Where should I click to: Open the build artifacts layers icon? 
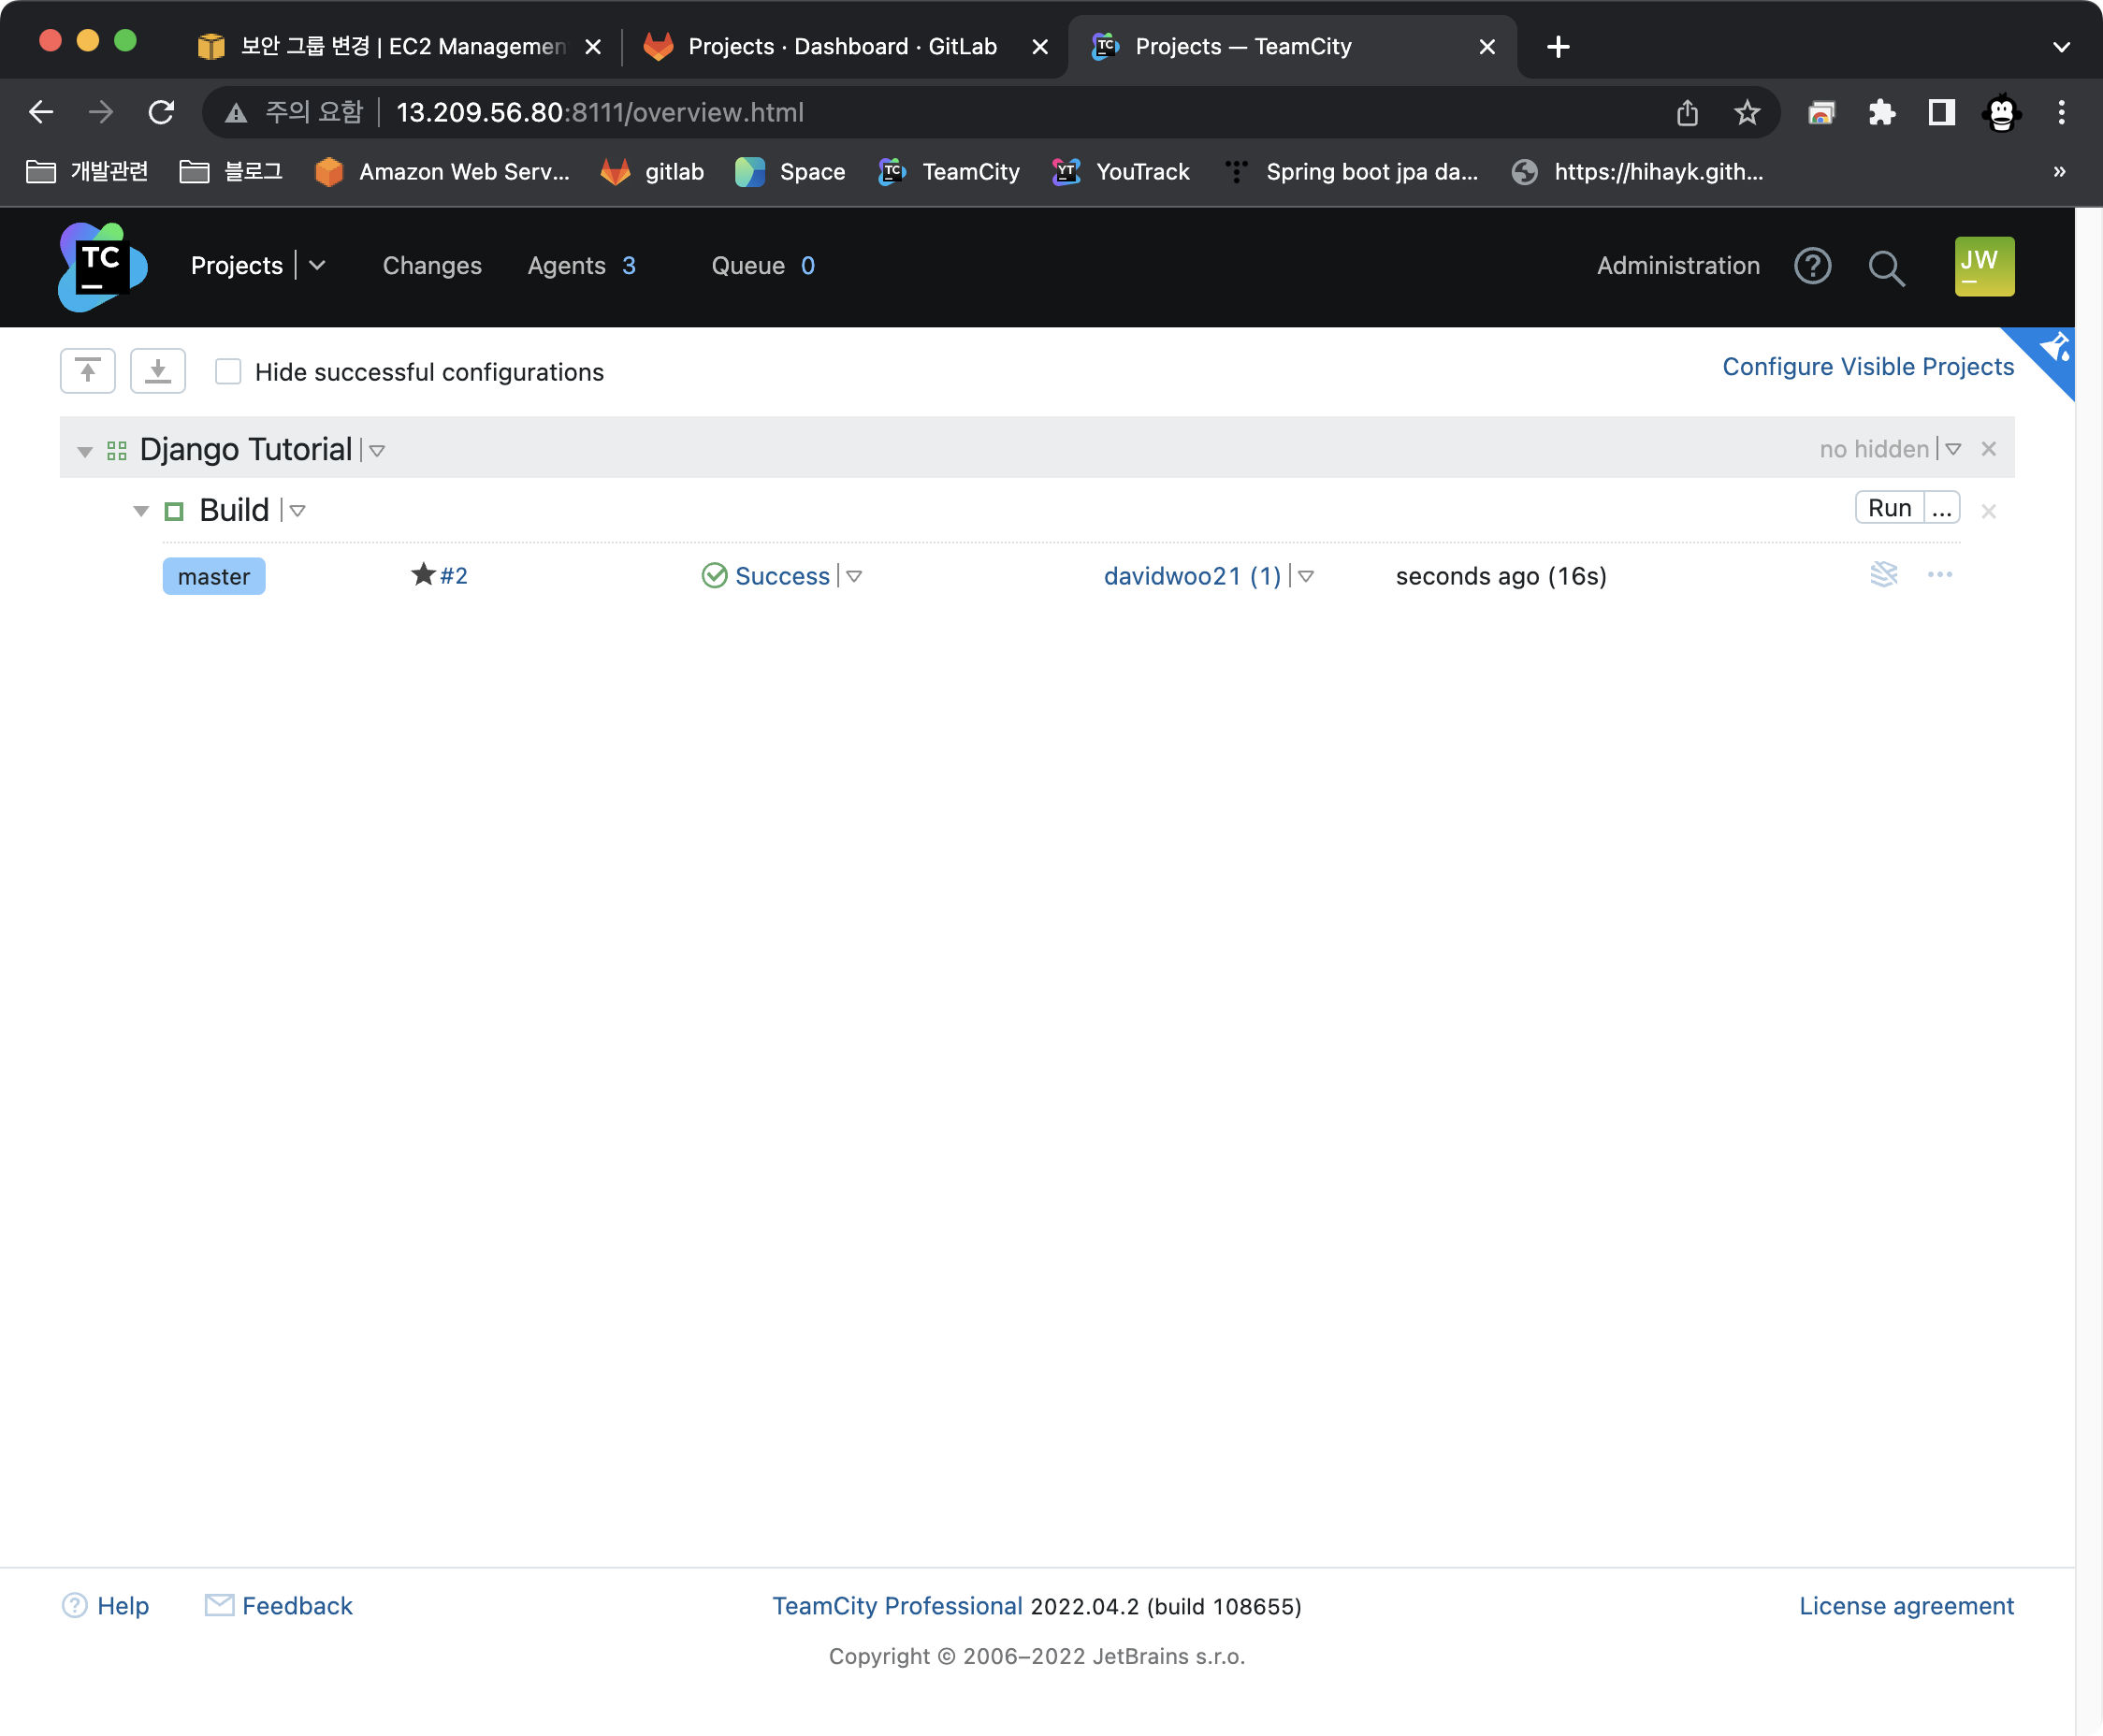[x=1883, y=574]
